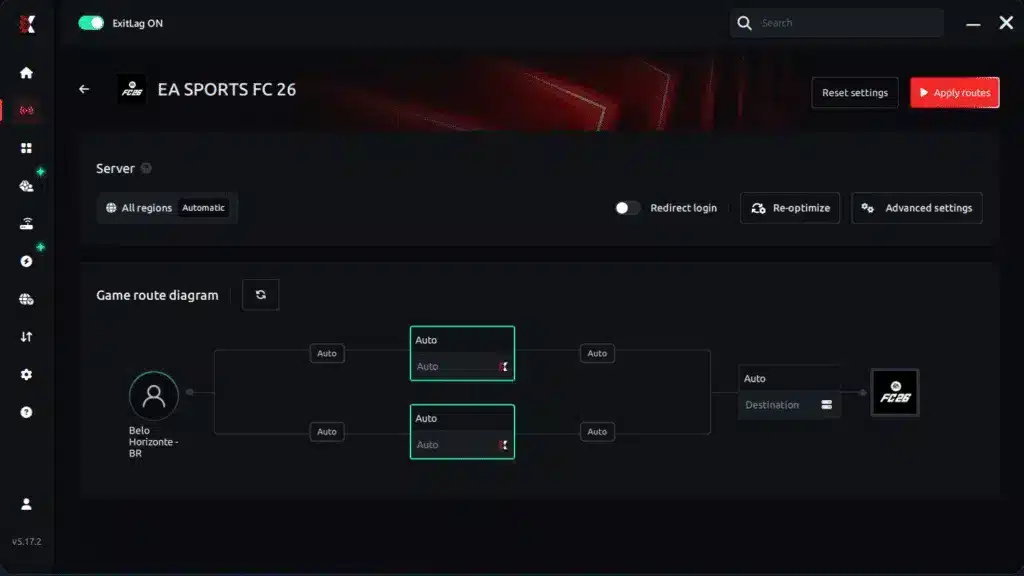Open the Auto Destination node box
This screenshot has width=1024, height=576.
(789, 392)
